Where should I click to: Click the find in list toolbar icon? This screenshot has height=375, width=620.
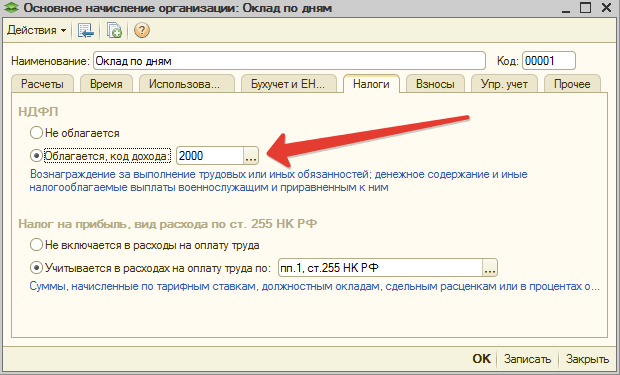click(x=85, y=30)
